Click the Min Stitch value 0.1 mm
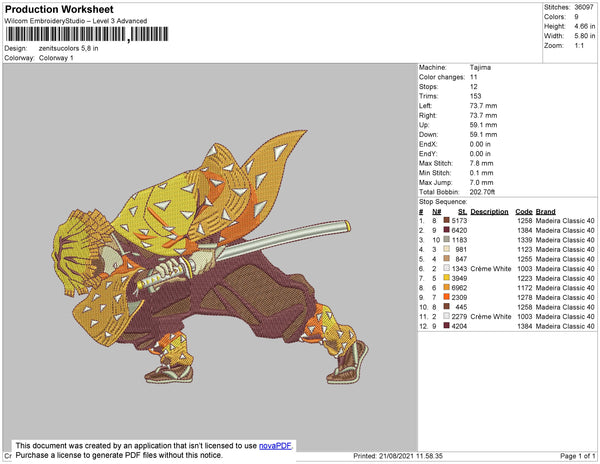 pos(481,173)
